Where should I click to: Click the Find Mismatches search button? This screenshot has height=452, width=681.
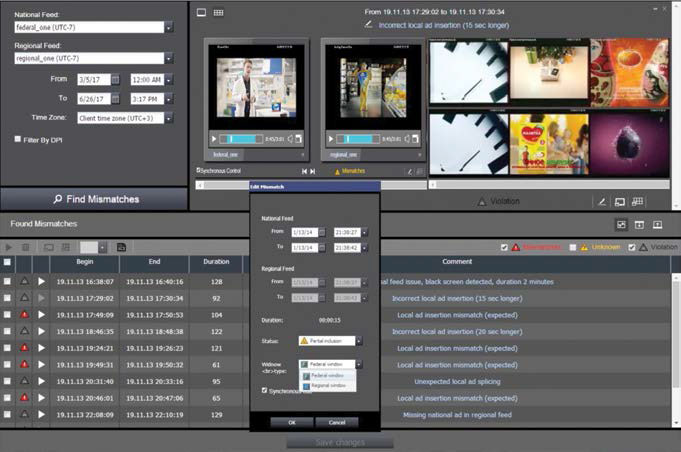(x=95, y=199)
